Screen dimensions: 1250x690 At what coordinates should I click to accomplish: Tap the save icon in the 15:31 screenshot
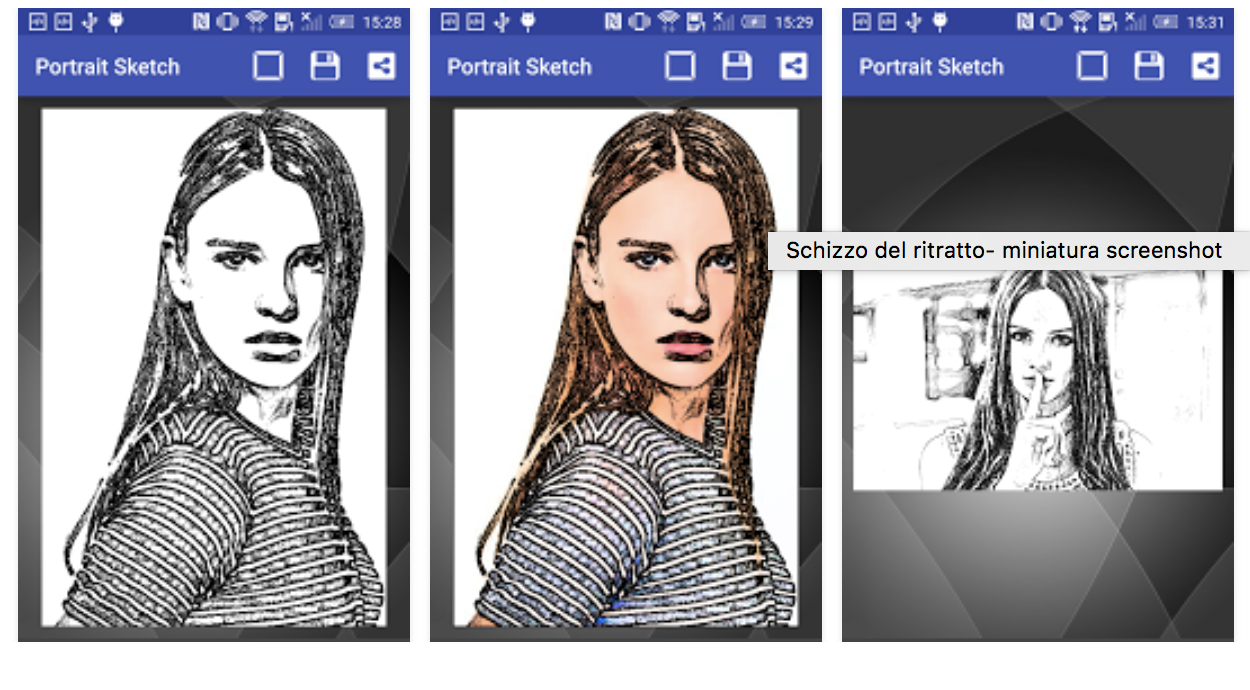(1149, 67)
